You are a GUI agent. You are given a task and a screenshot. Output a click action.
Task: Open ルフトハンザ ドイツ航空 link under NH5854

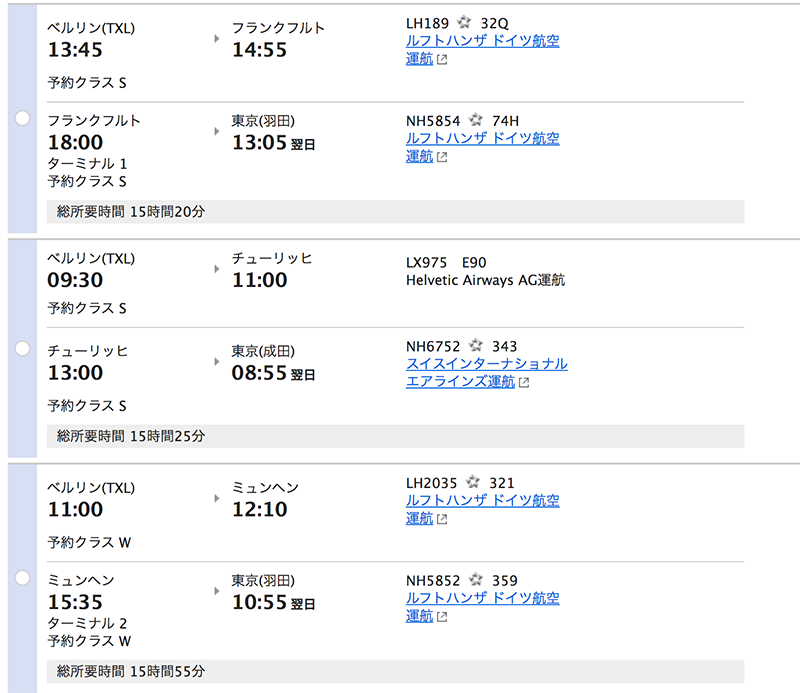click(482, 139)
